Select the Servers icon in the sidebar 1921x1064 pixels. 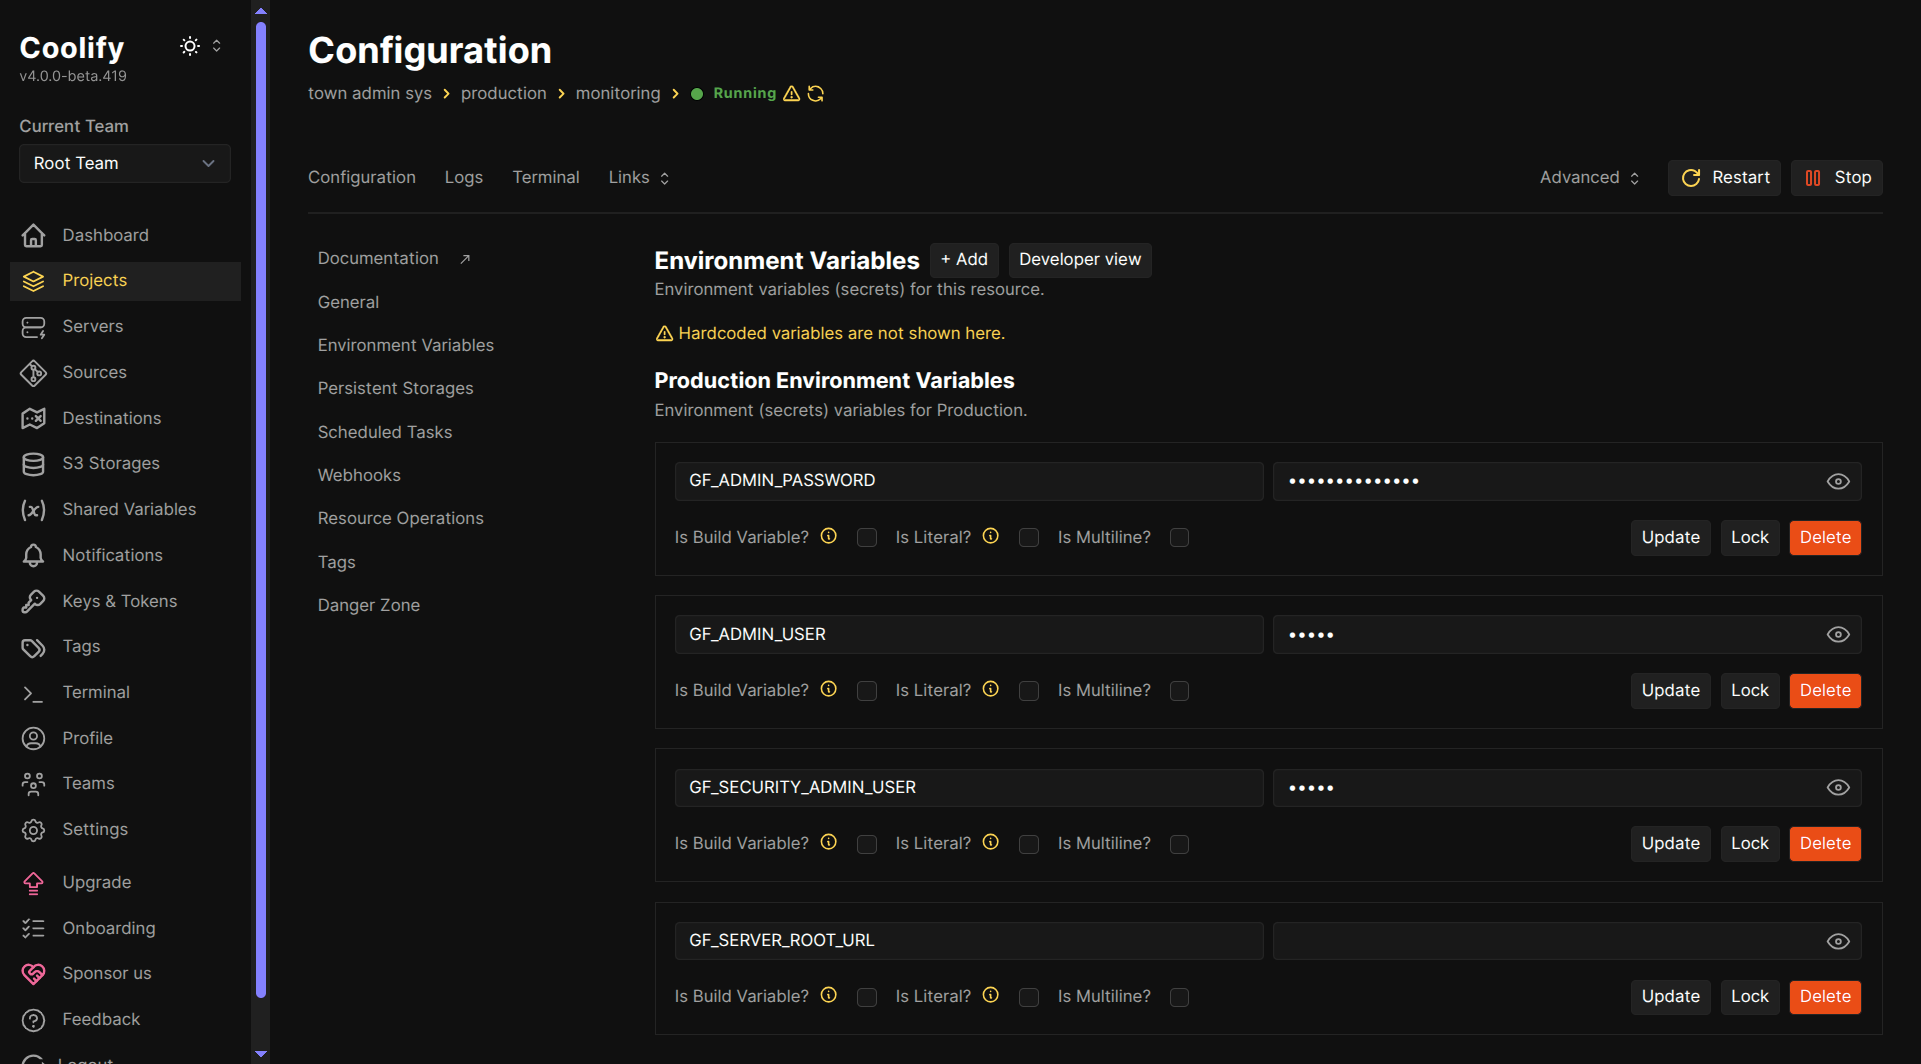pos(33,326)
